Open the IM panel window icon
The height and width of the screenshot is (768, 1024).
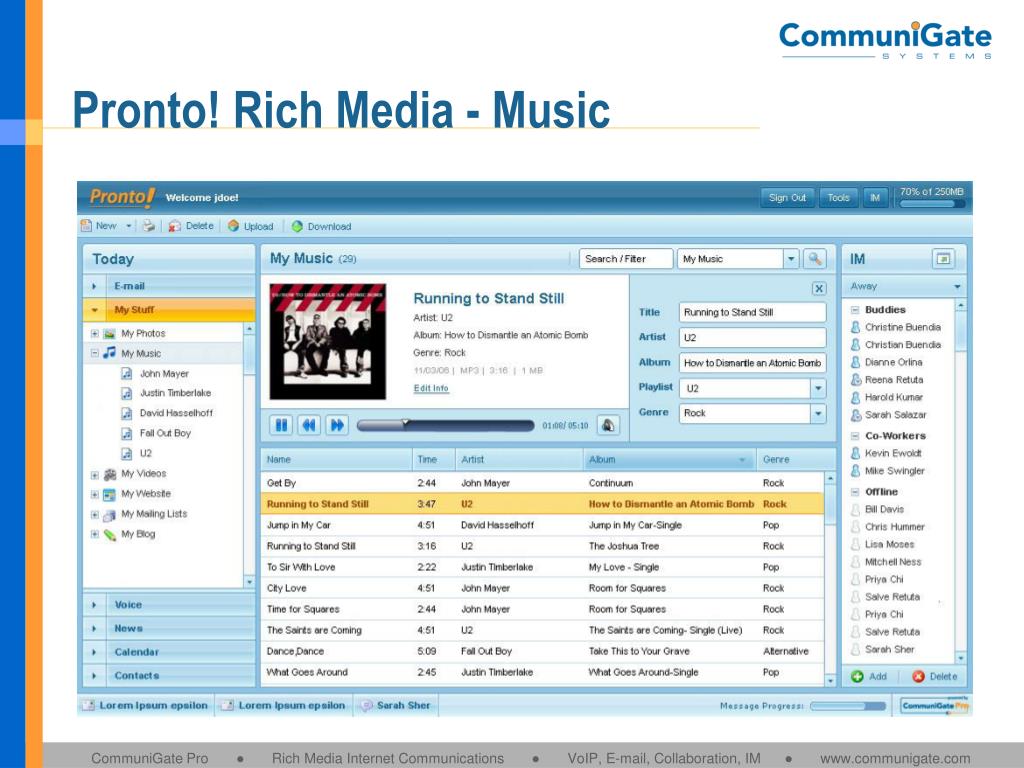(943, 259)
